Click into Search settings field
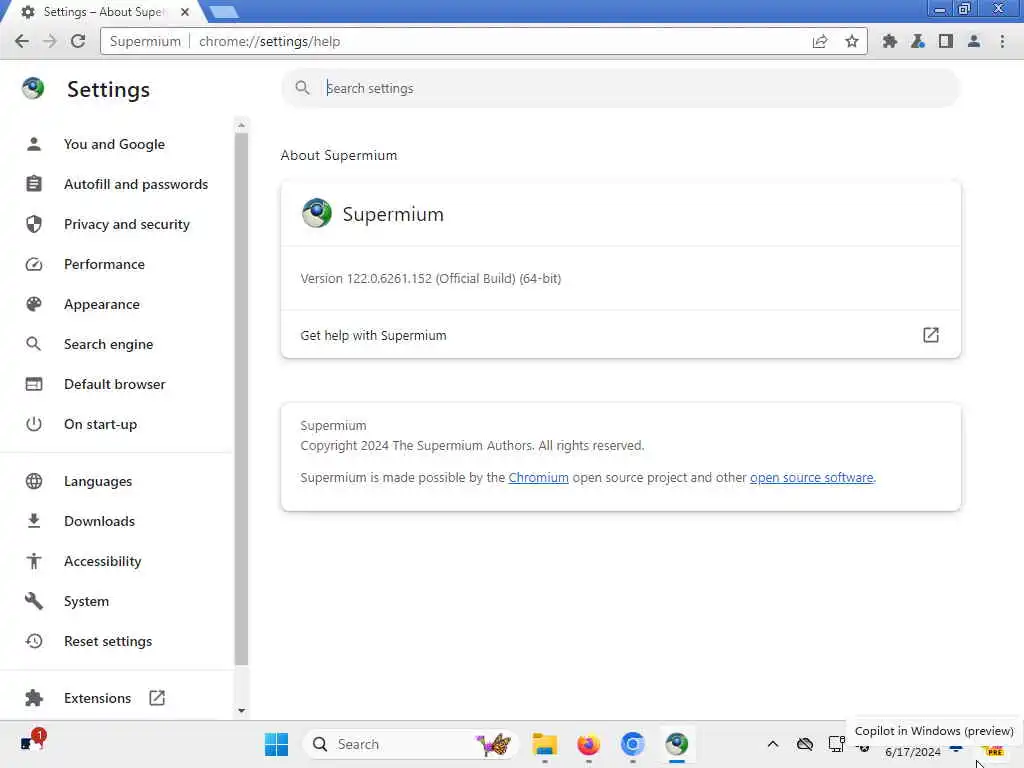The width and height of the screenshot is (1024, 768). coord(620,88)
